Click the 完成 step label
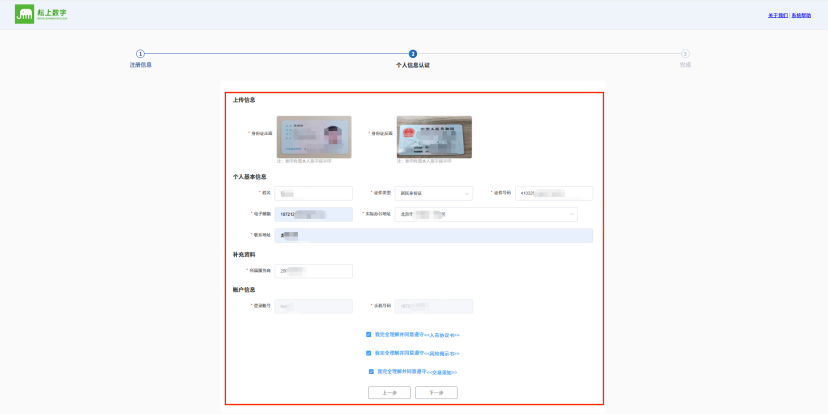This screenshot has width=828, height=414. [685, 65]
